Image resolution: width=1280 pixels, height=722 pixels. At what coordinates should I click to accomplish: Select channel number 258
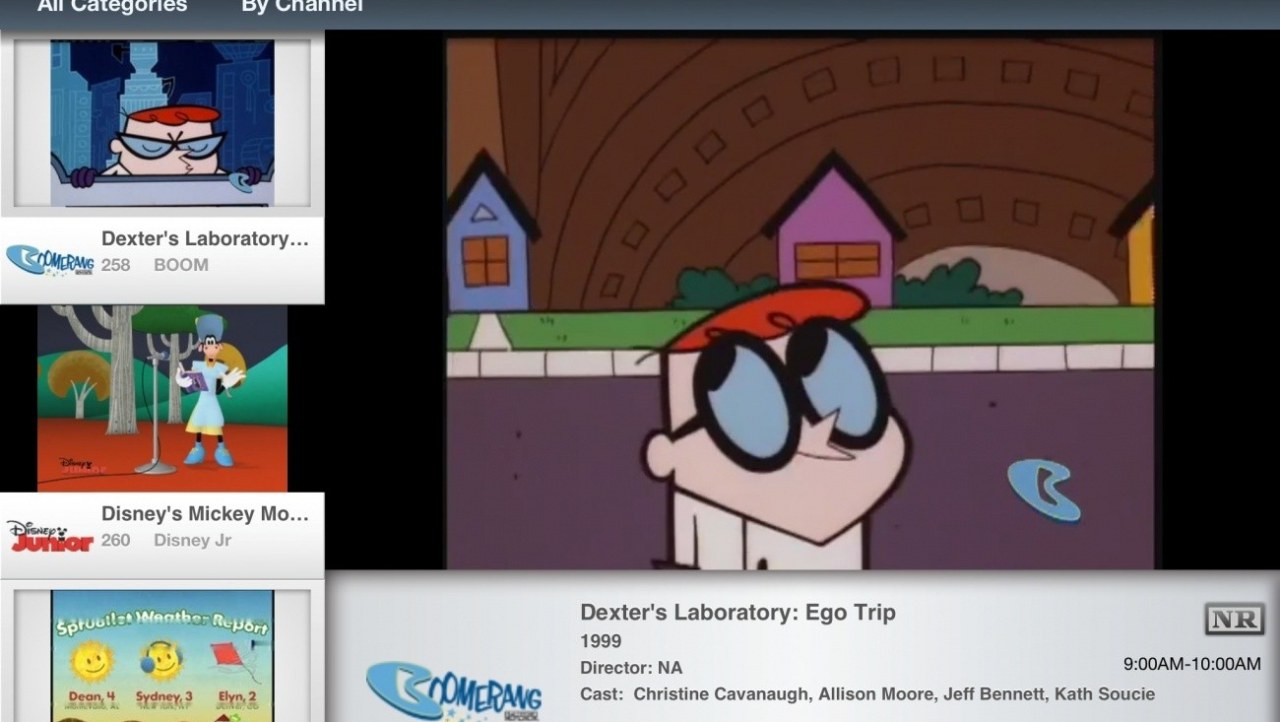point(116,265)
